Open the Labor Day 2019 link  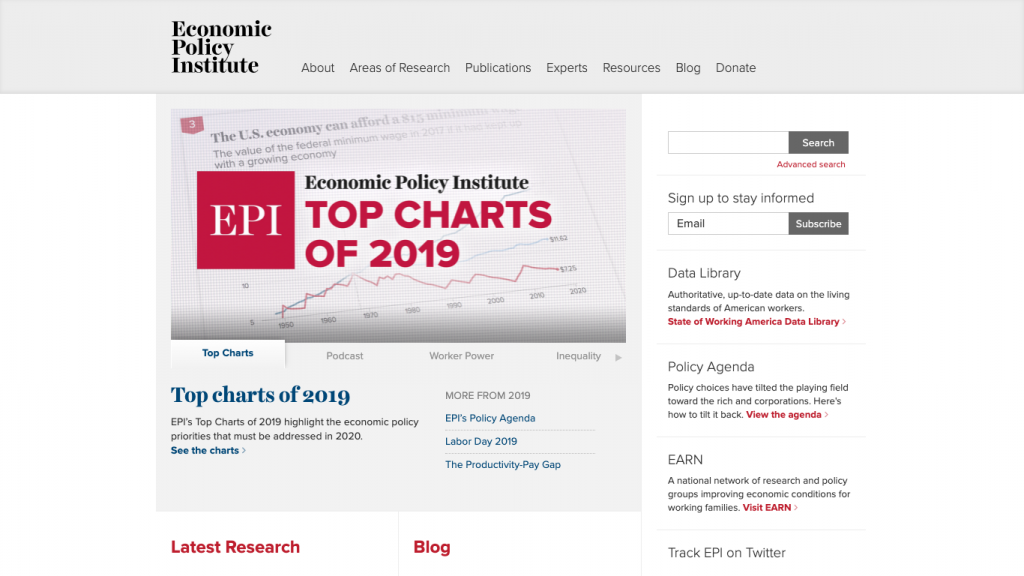tap(481, 441)
